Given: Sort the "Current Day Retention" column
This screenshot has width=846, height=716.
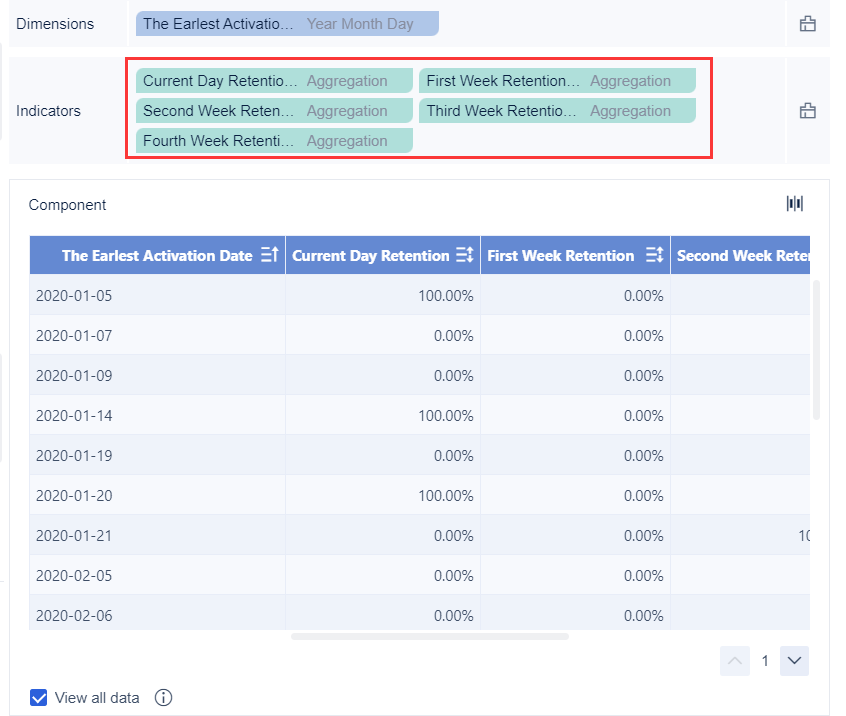Looking at the screenshot, I should pos(463,256).
